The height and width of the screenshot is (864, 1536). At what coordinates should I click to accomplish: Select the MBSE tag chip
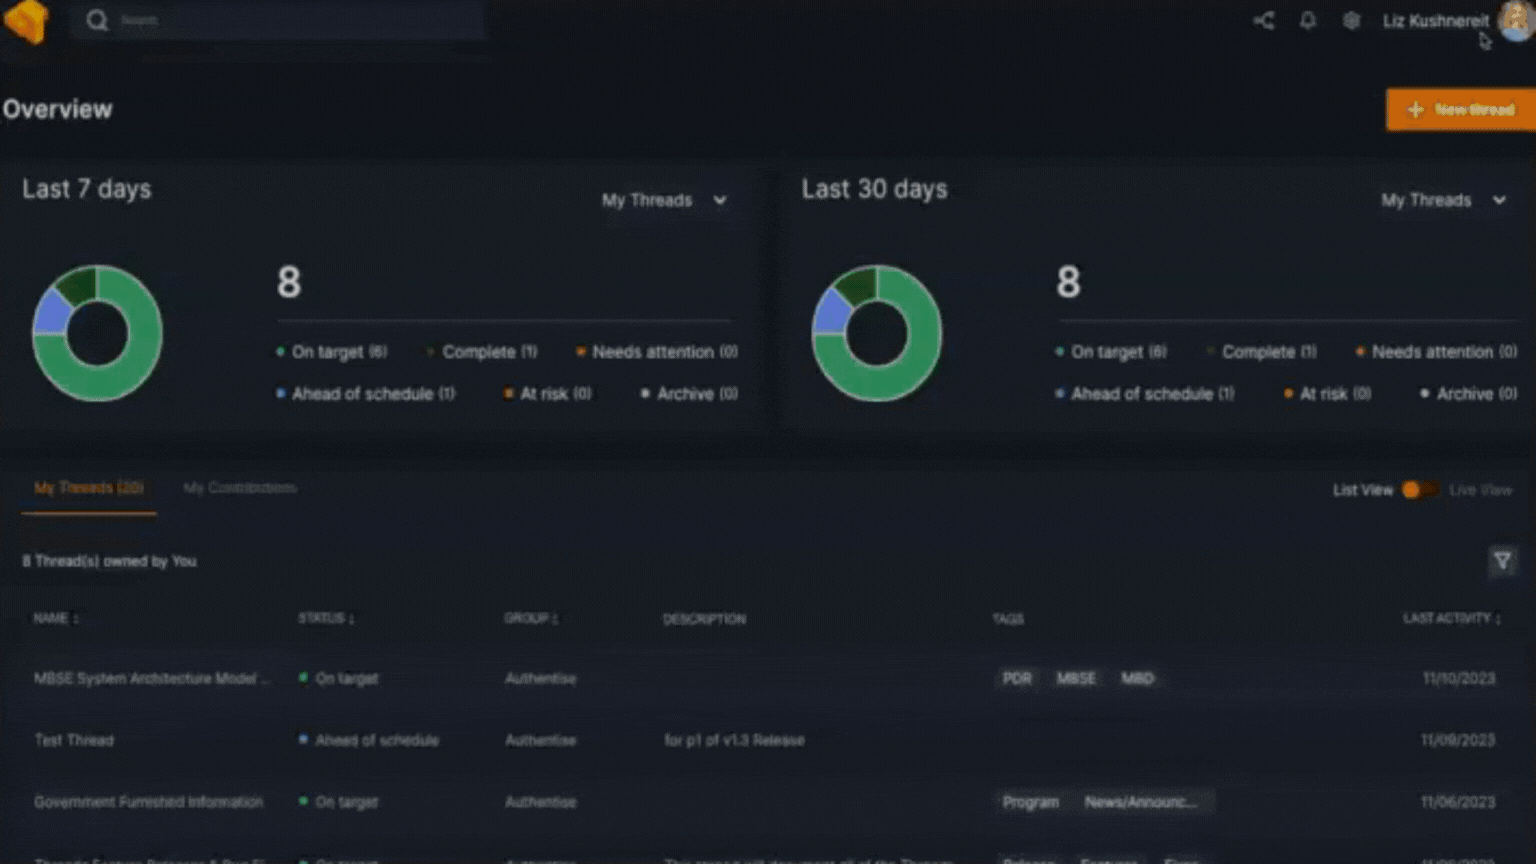click(x=1076, y=678)
